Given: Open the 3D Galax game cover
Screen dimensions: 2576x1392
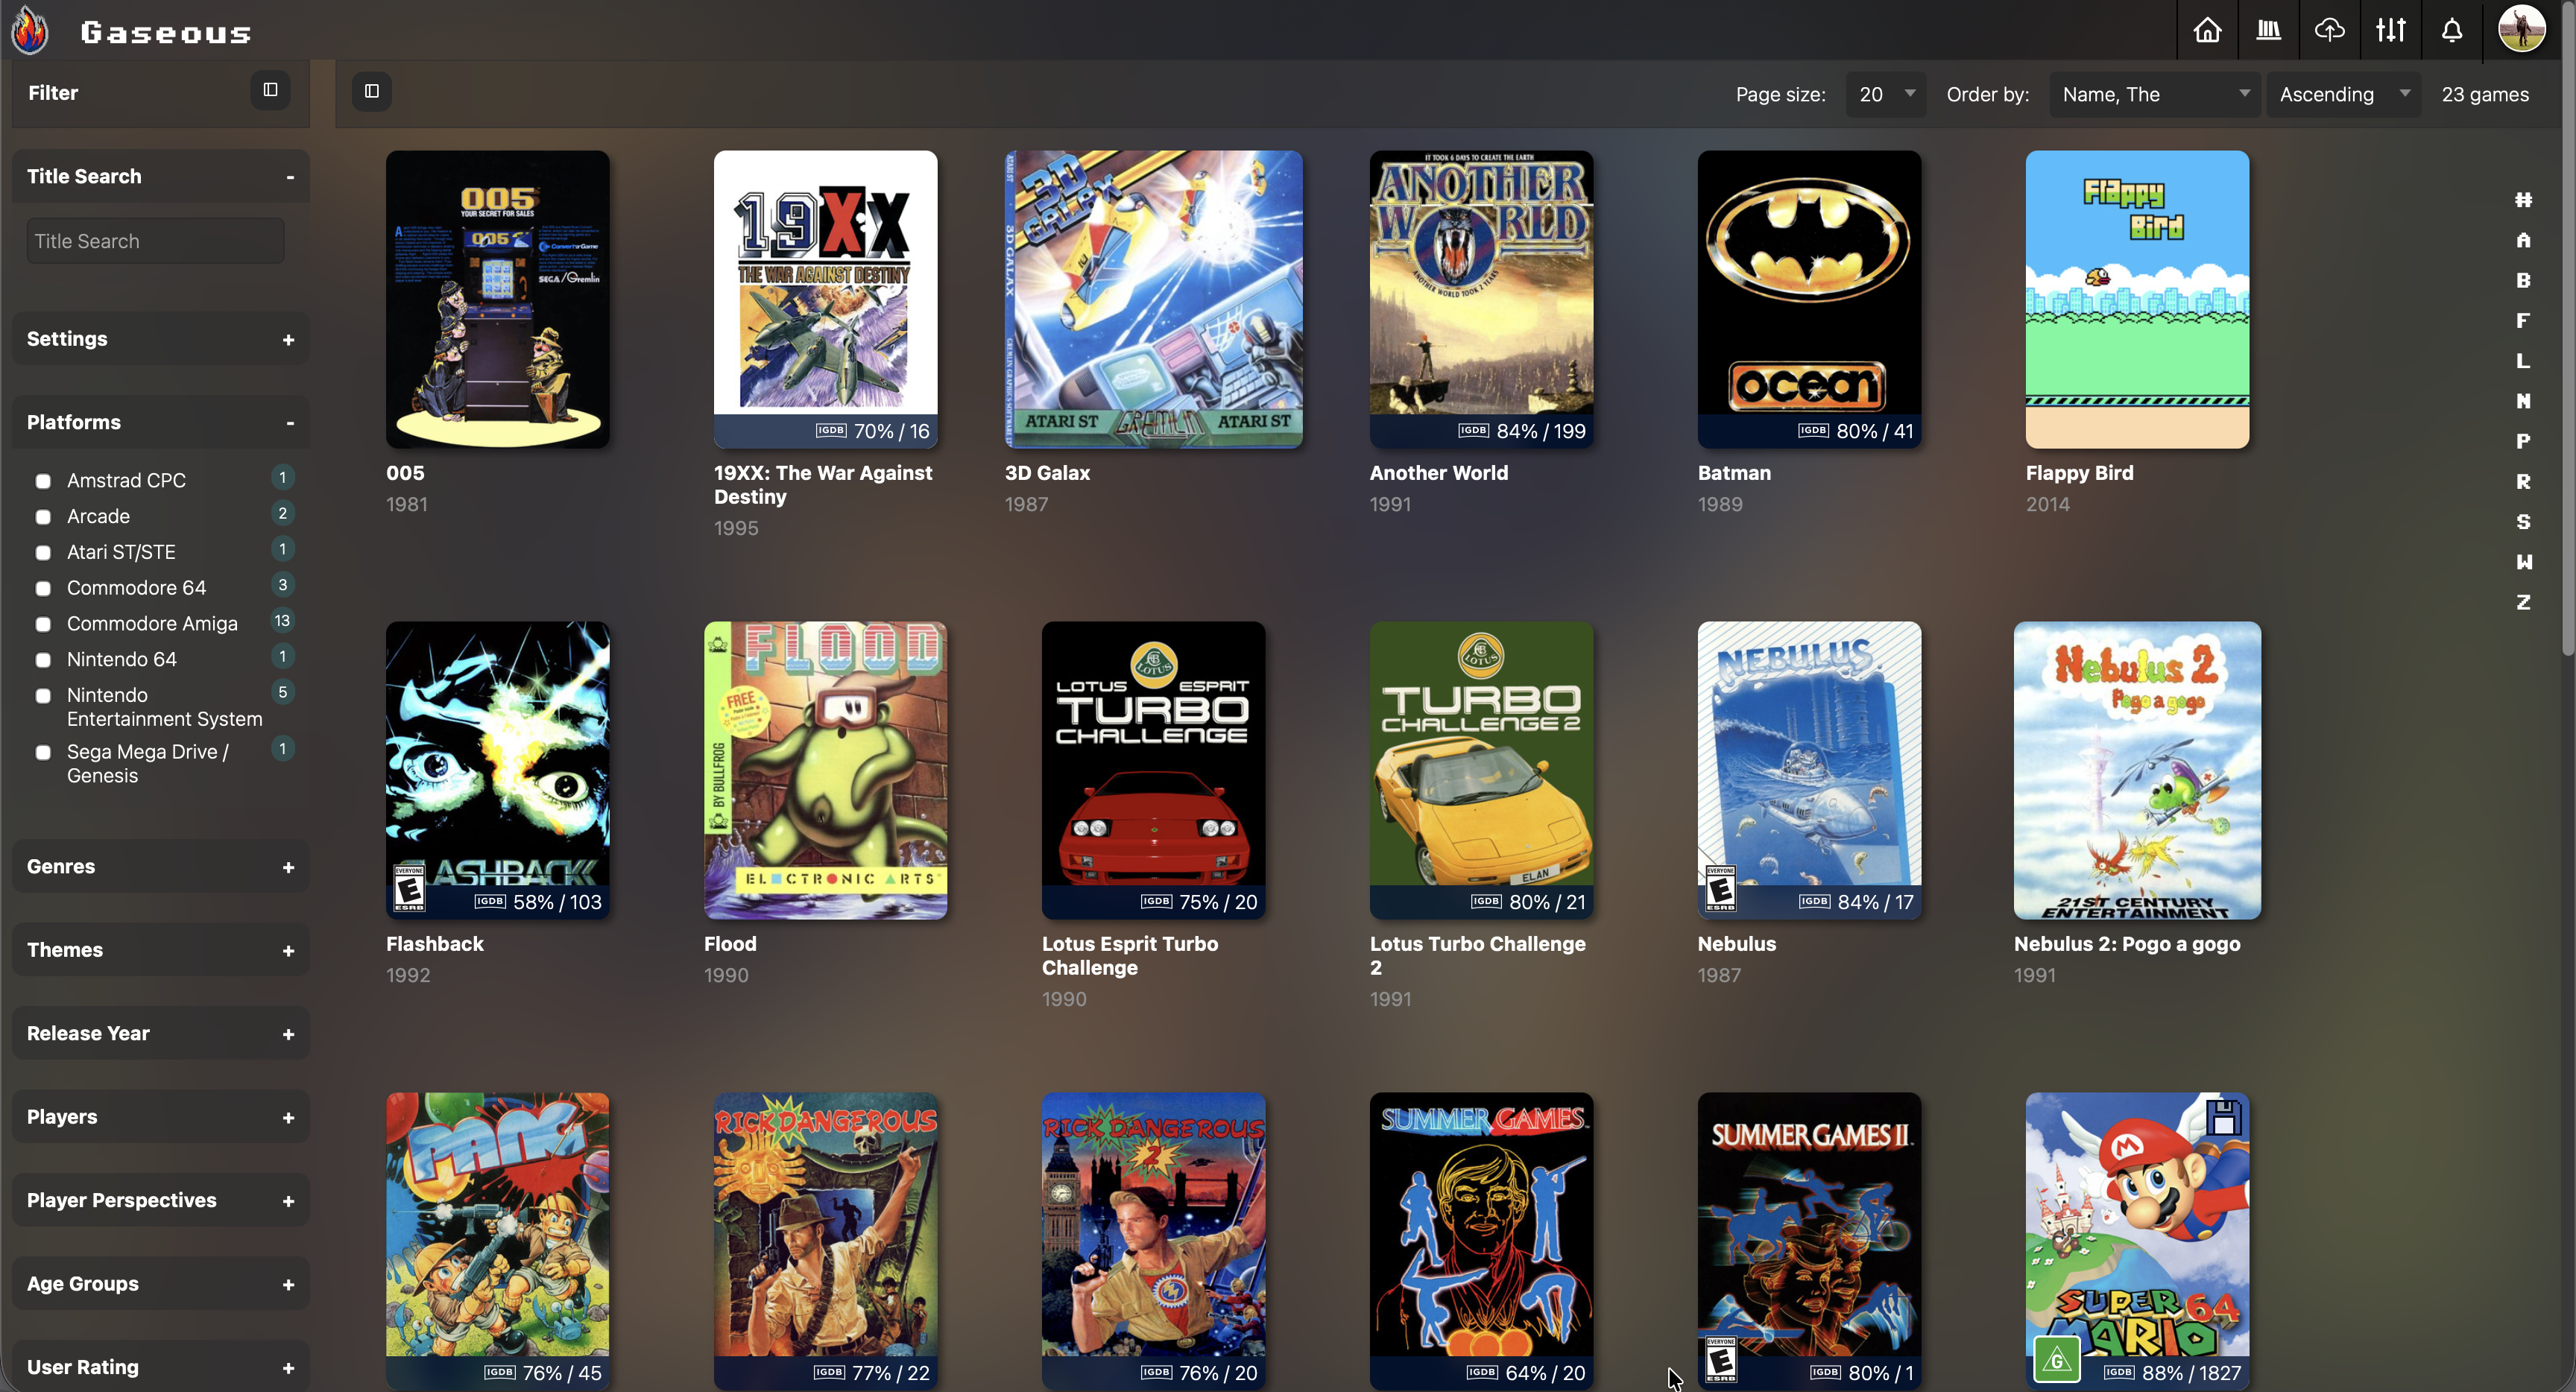Looking at the screenshot, I should click(1153, 299).
